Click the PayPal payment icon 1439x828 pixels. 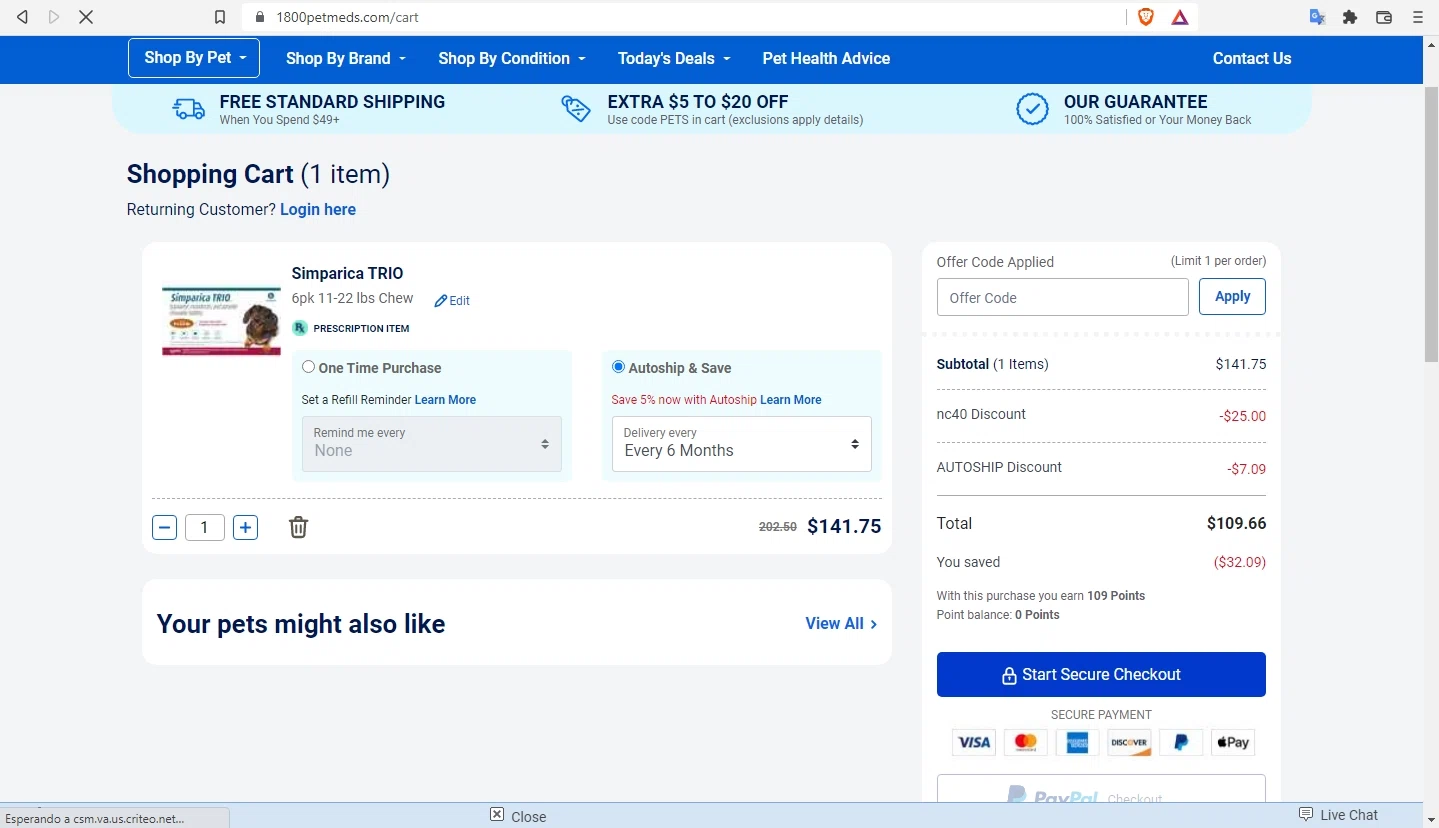click(x=1181, y=742)
